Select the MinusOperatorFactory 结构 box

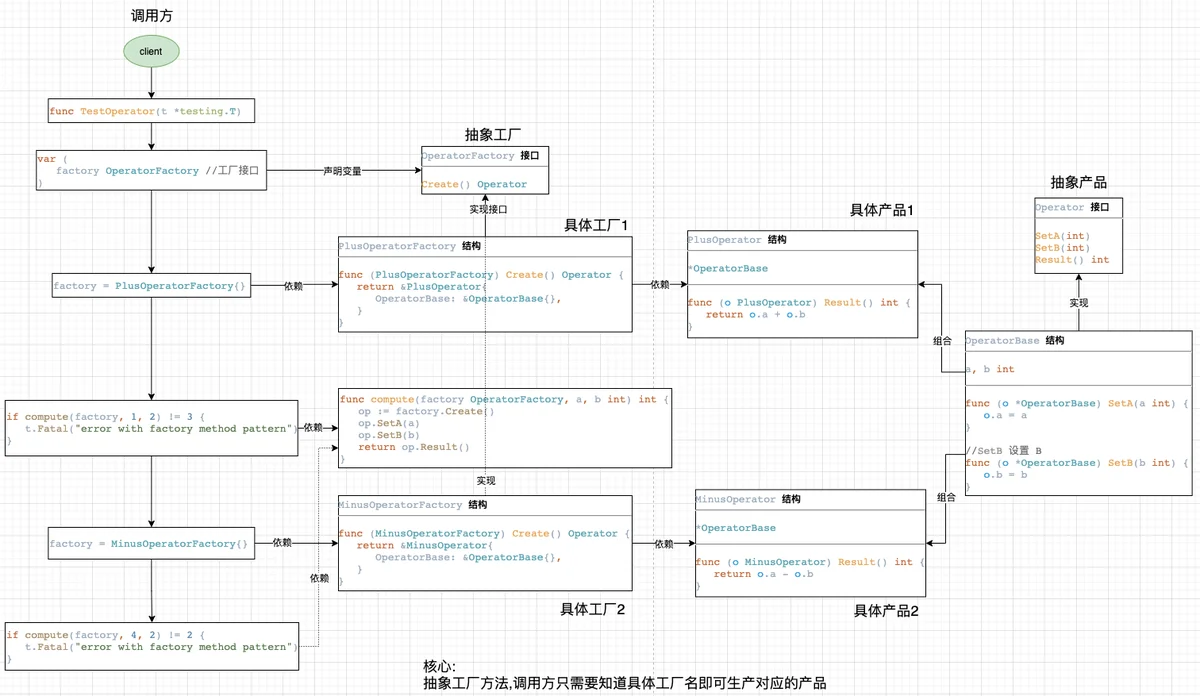tap(485, 543)
